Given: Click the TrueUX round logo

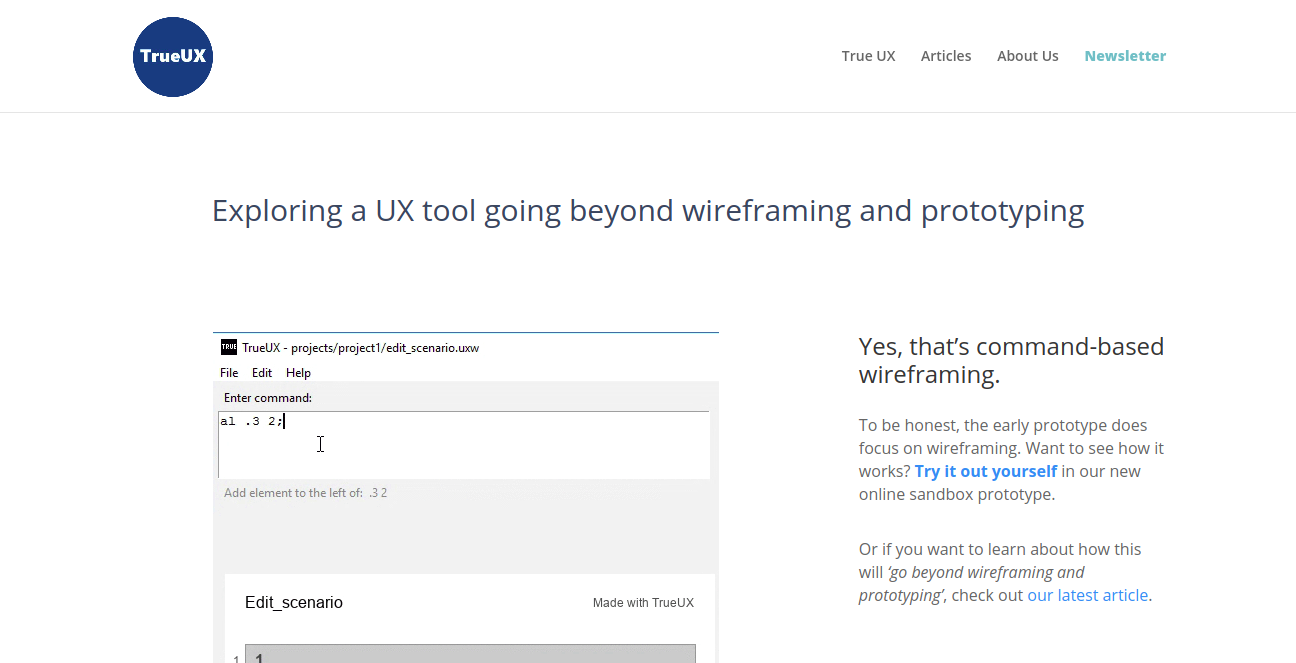Looking at the screenshot, I should tap(173, 57).
